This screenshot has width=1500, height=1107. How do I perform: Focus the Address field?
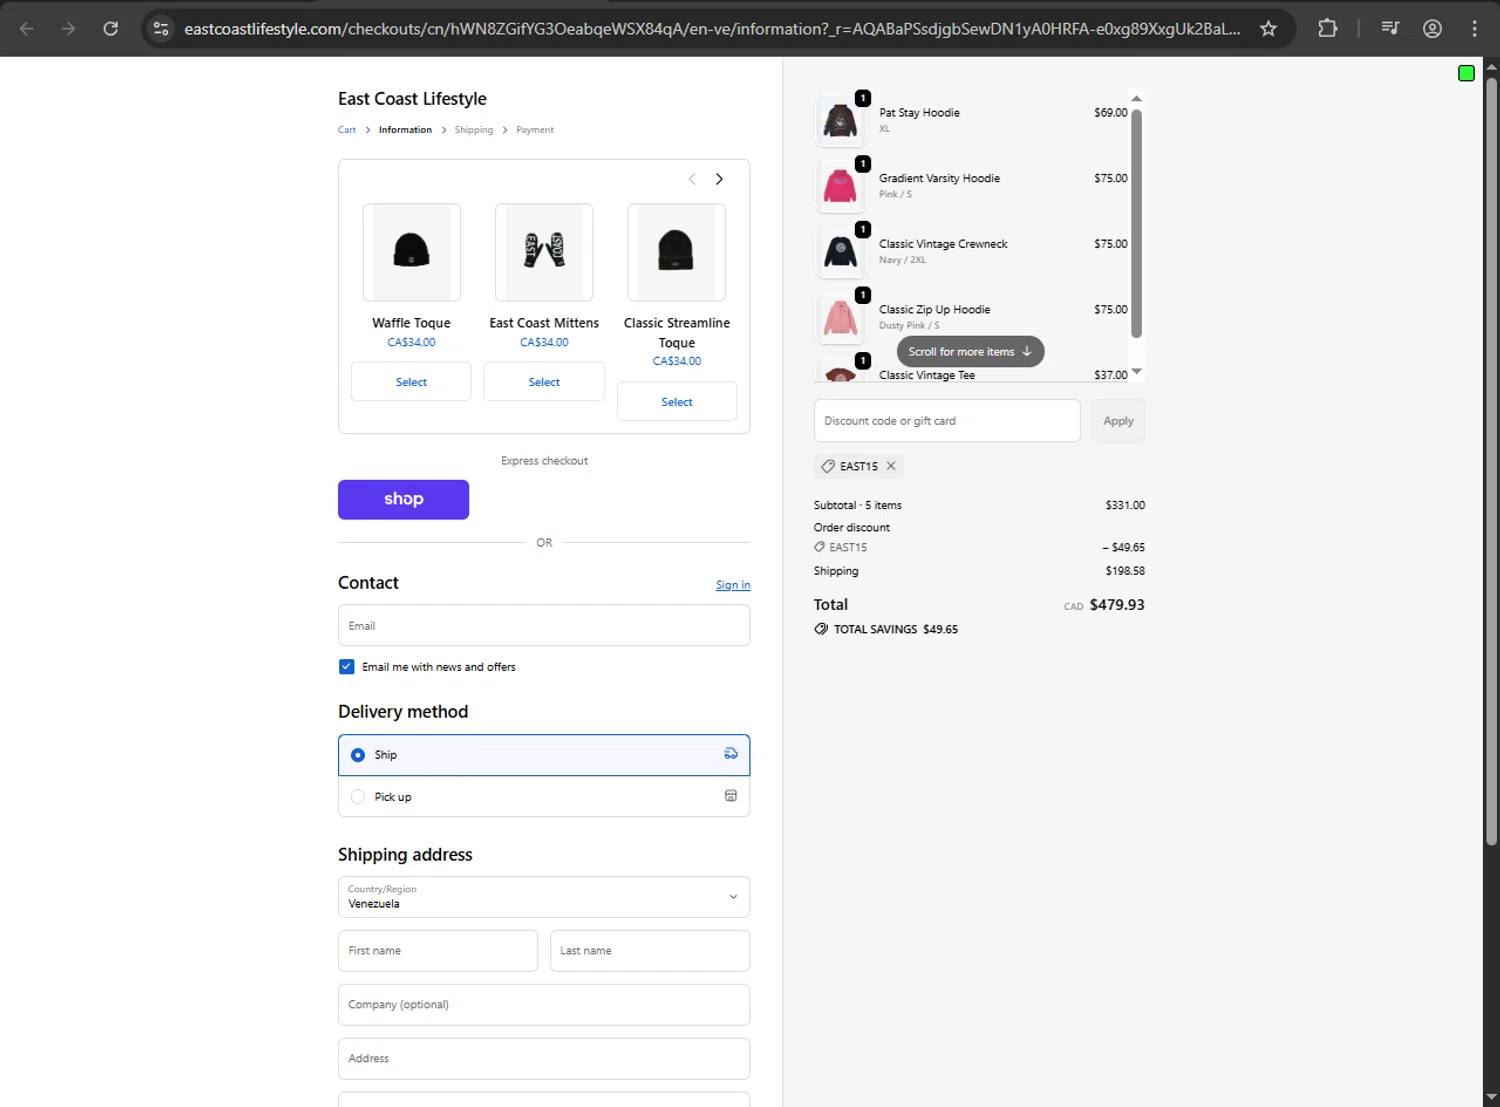click(x=544, y=1058)
